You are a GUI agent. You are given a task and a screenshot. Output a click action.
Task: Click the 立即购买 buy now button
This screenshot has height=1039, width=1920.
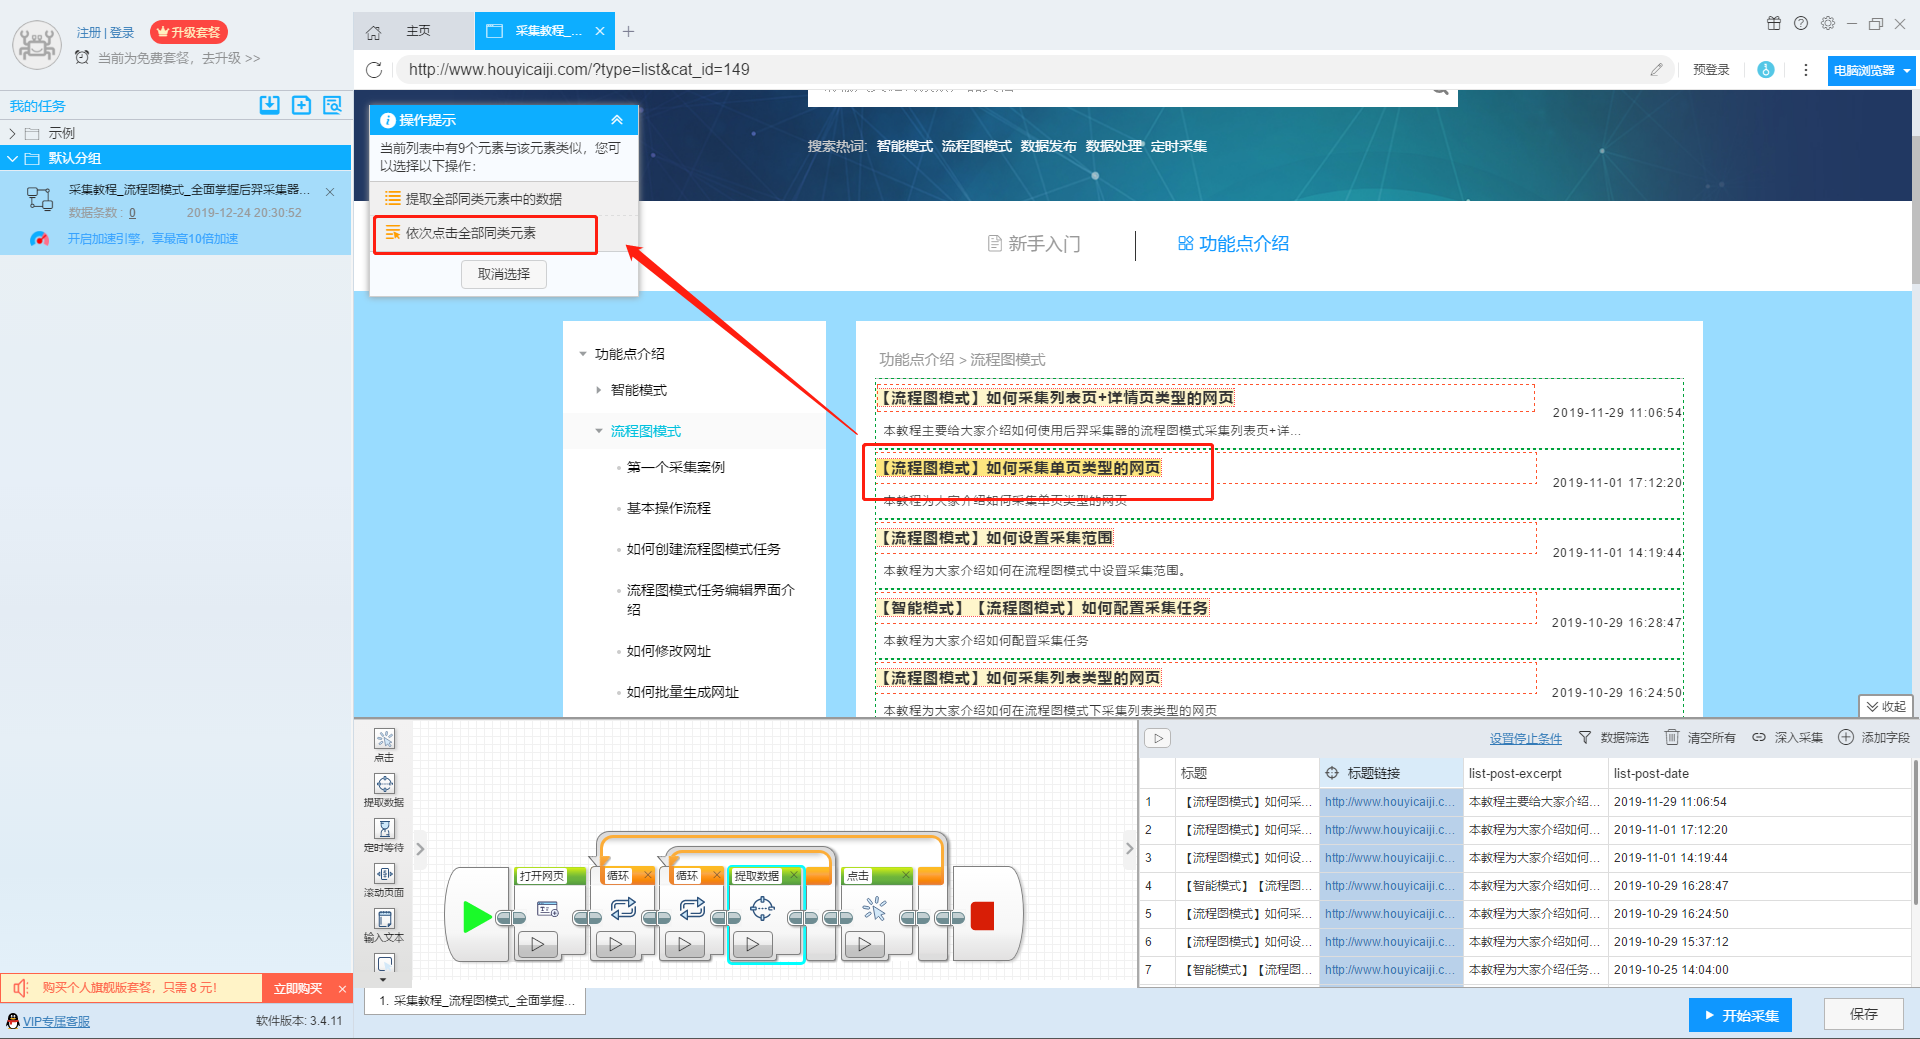[298, 988]
